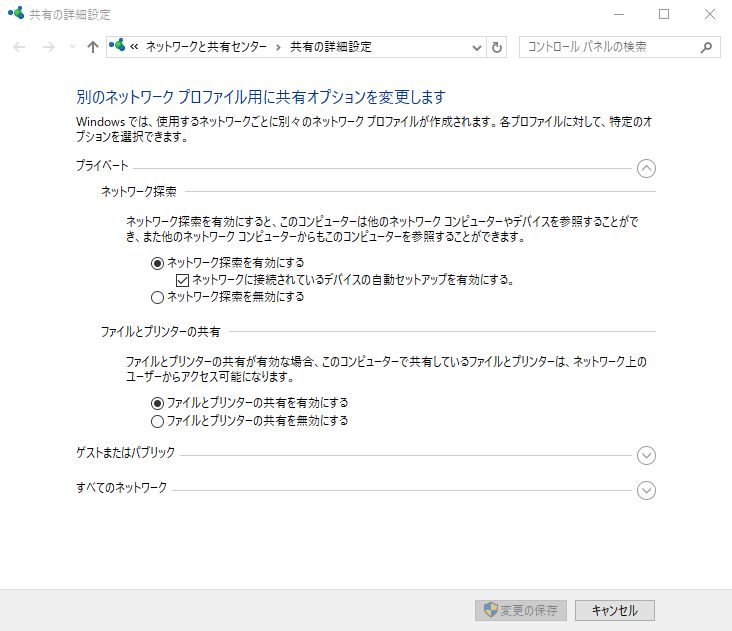Expand the すべてのネットワーク section
Image resolution: width=732 pixels, height=631 pixels.
646,490
